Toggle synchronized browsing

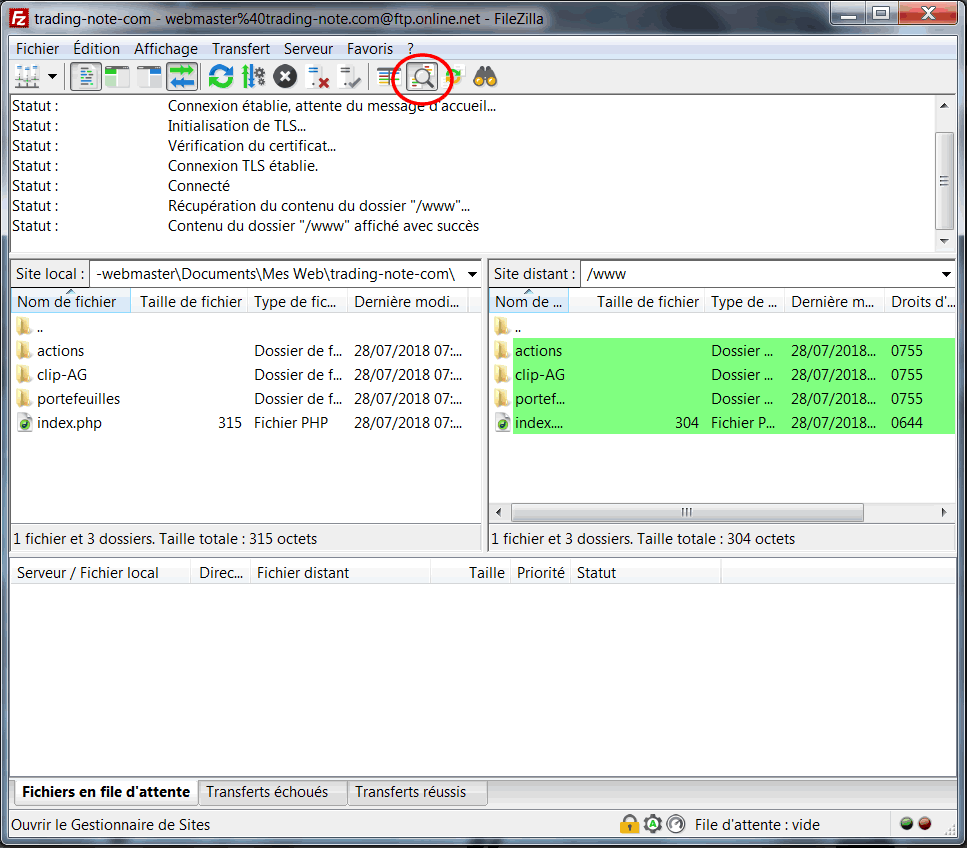[x=454, y=77]
